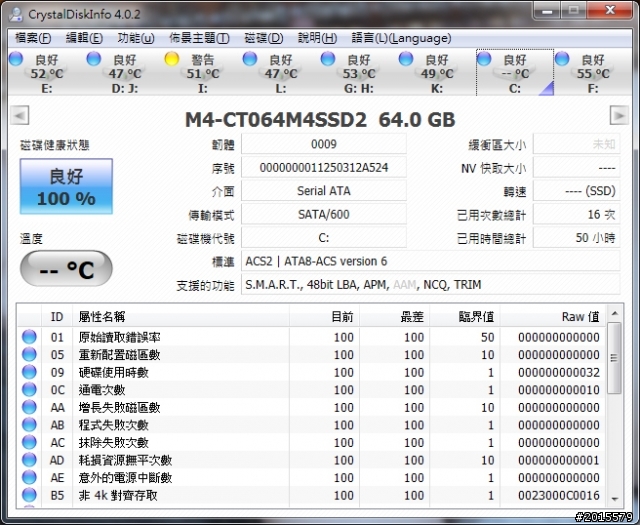Image resolution: width=640 pixels, height=525 pixels.
Task: Click the yellow warning orb for disk I:
Action: pyautogui.click(x=172, y=59)
